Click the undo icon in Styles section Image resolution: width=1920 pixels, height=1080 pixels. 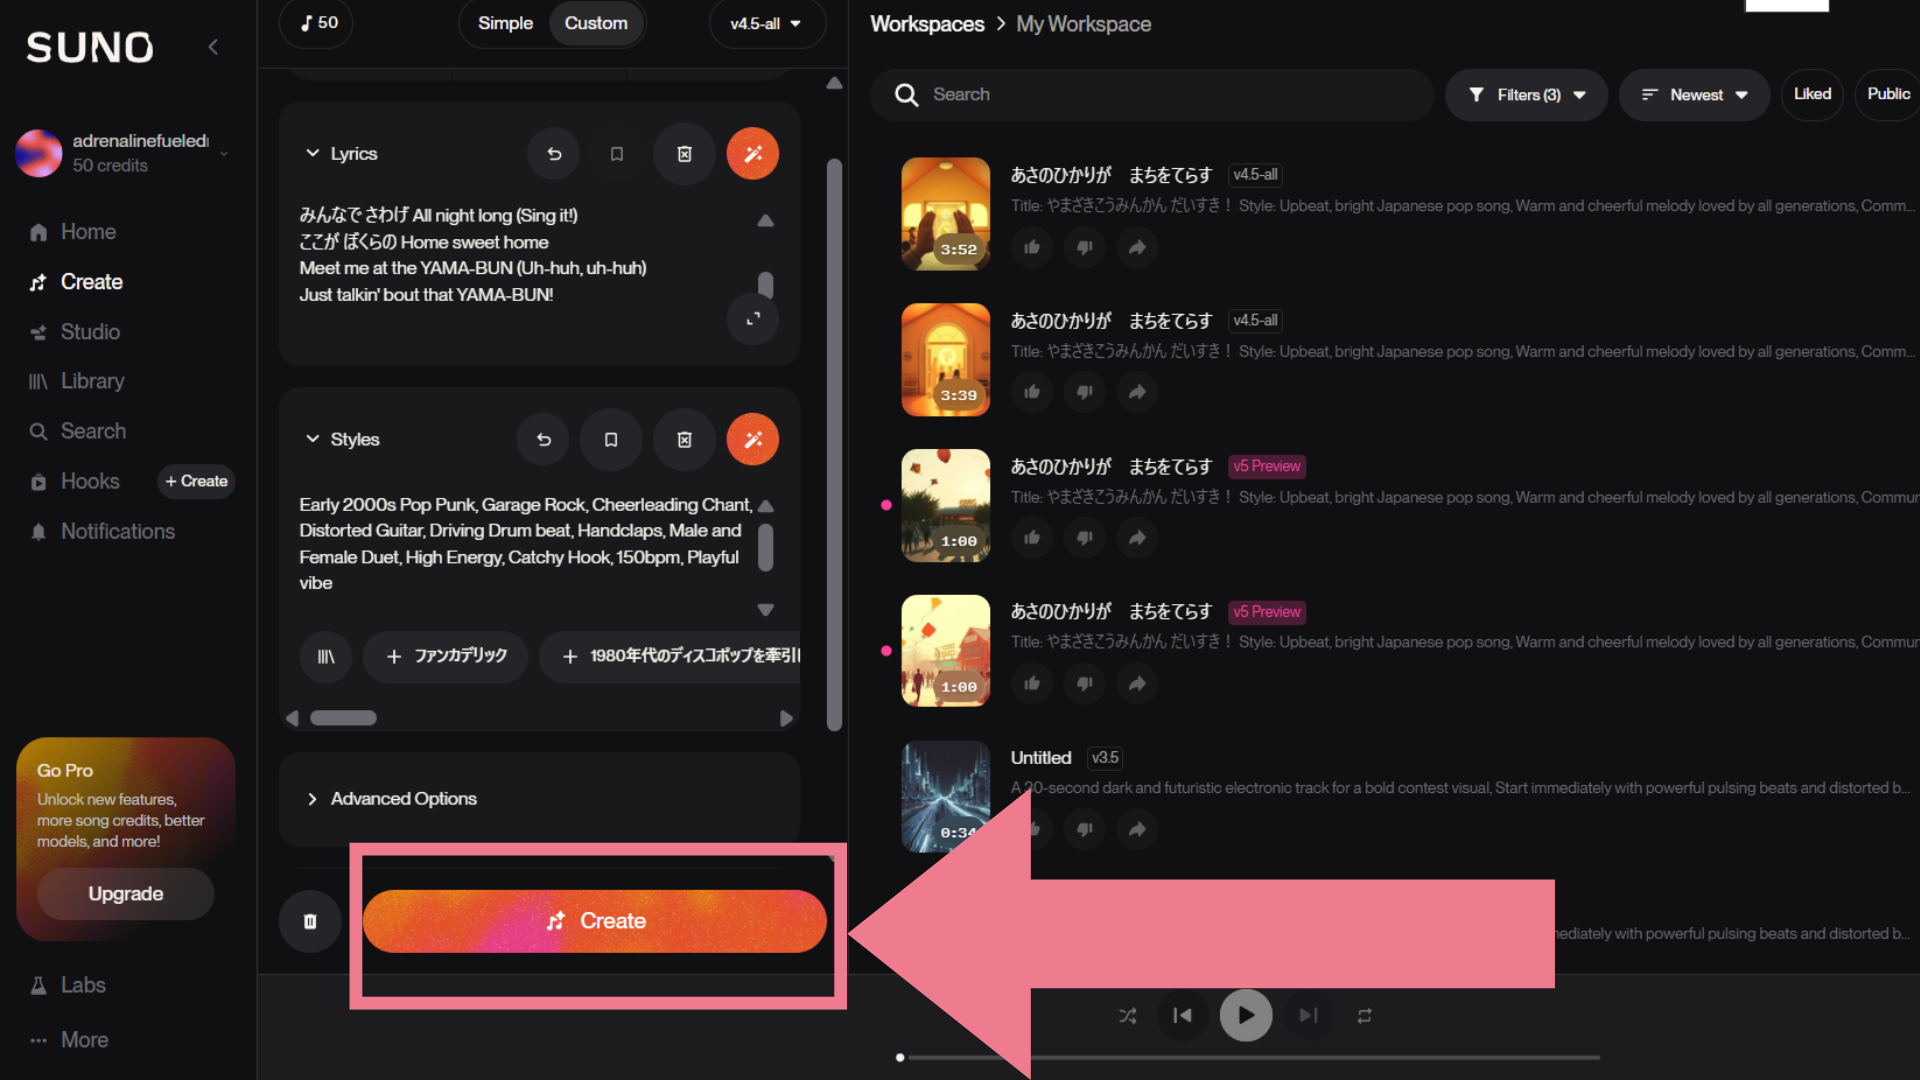[x=543, y=440]
